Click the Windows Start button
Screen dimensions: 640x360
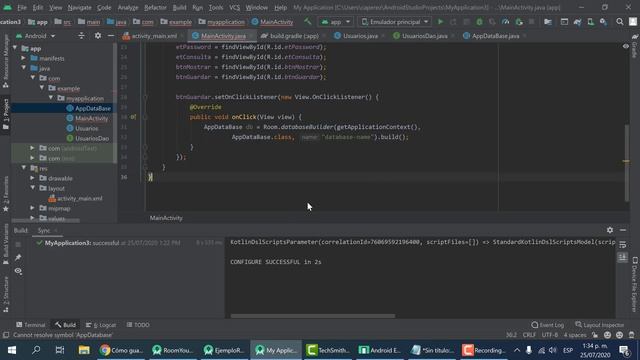[x=11, y=350]
